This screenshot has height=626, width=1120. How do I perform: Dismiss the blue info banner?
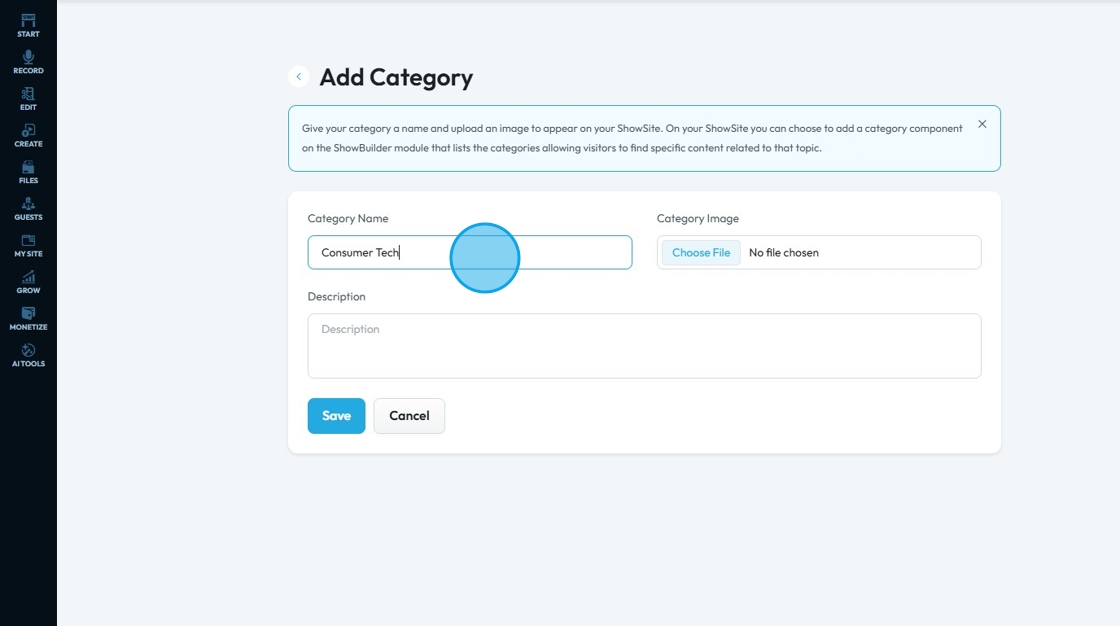point(982,124)
